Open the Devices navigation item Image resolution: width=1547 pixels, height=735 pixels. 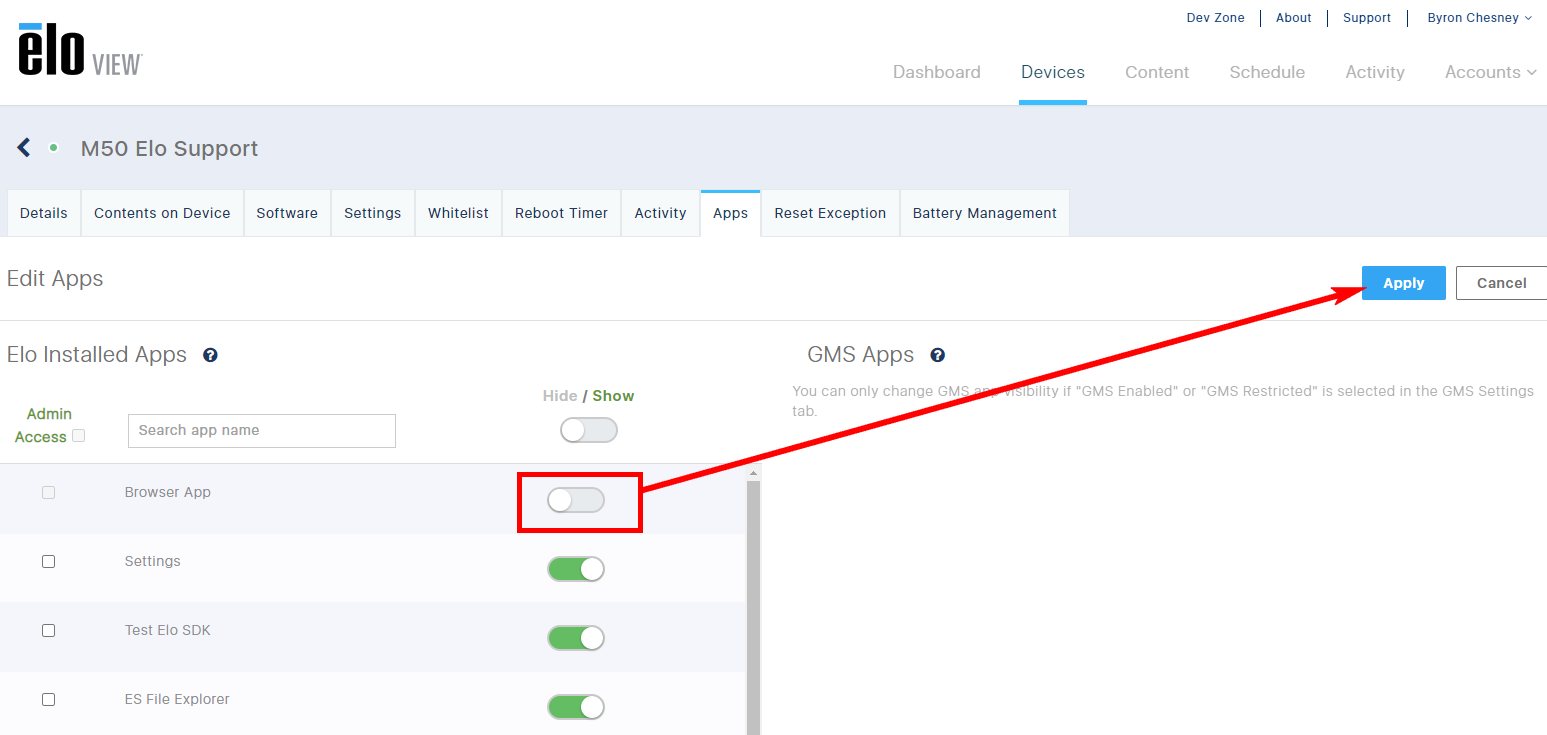point(1053,72)
